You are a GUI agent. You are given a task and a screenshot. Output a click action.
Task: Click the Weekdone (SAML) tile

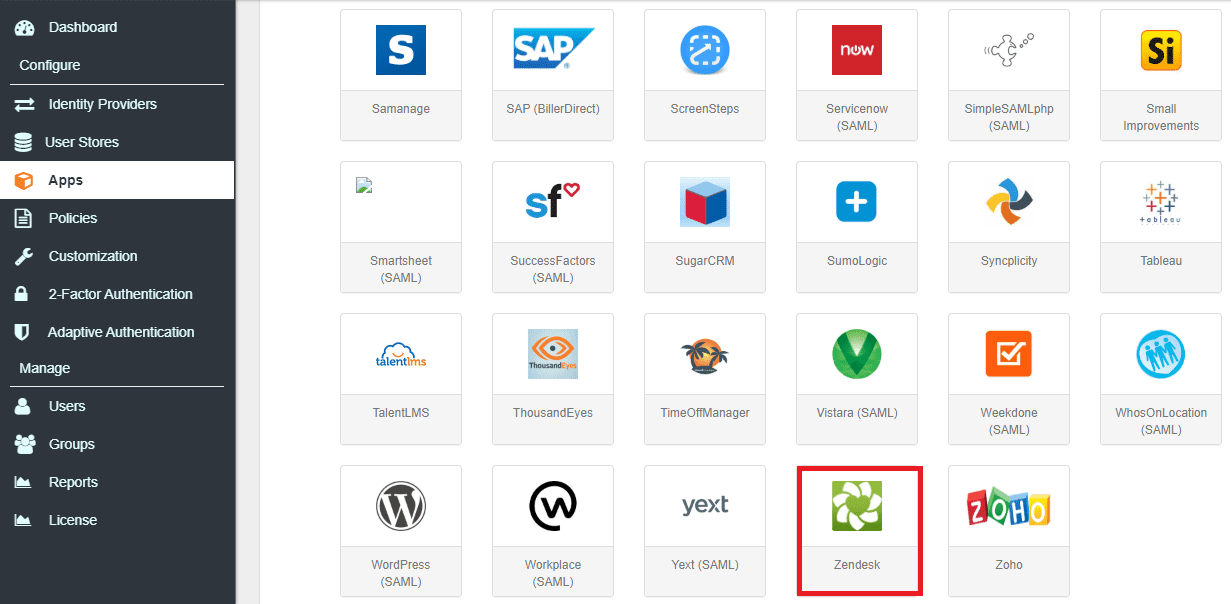(1009, 380)
